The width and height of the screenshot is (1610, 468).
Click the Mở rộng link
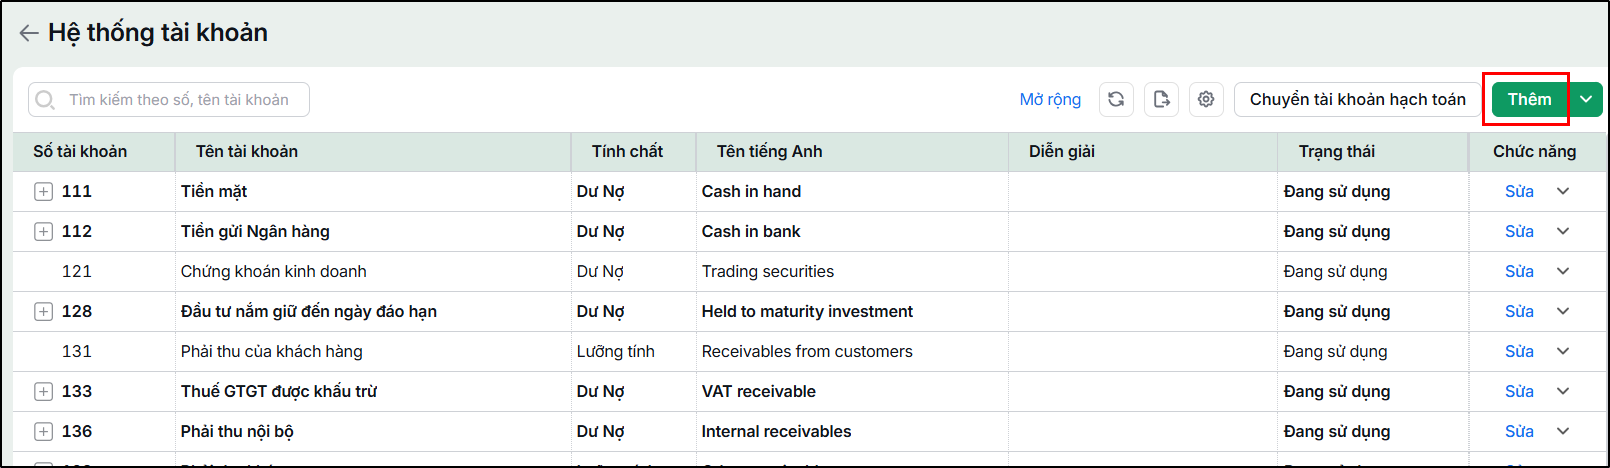click(x=1050, y=100)
